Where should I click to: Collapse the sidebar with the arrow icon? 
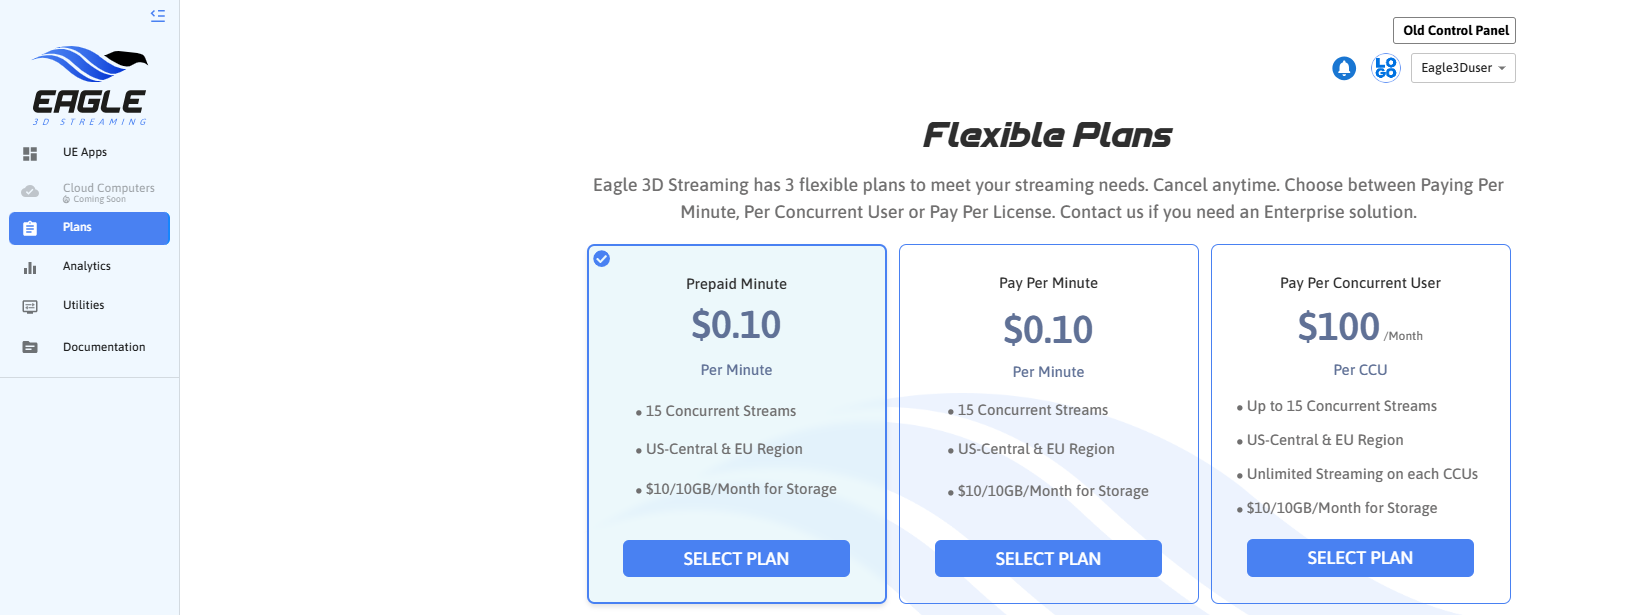point(158,15)
